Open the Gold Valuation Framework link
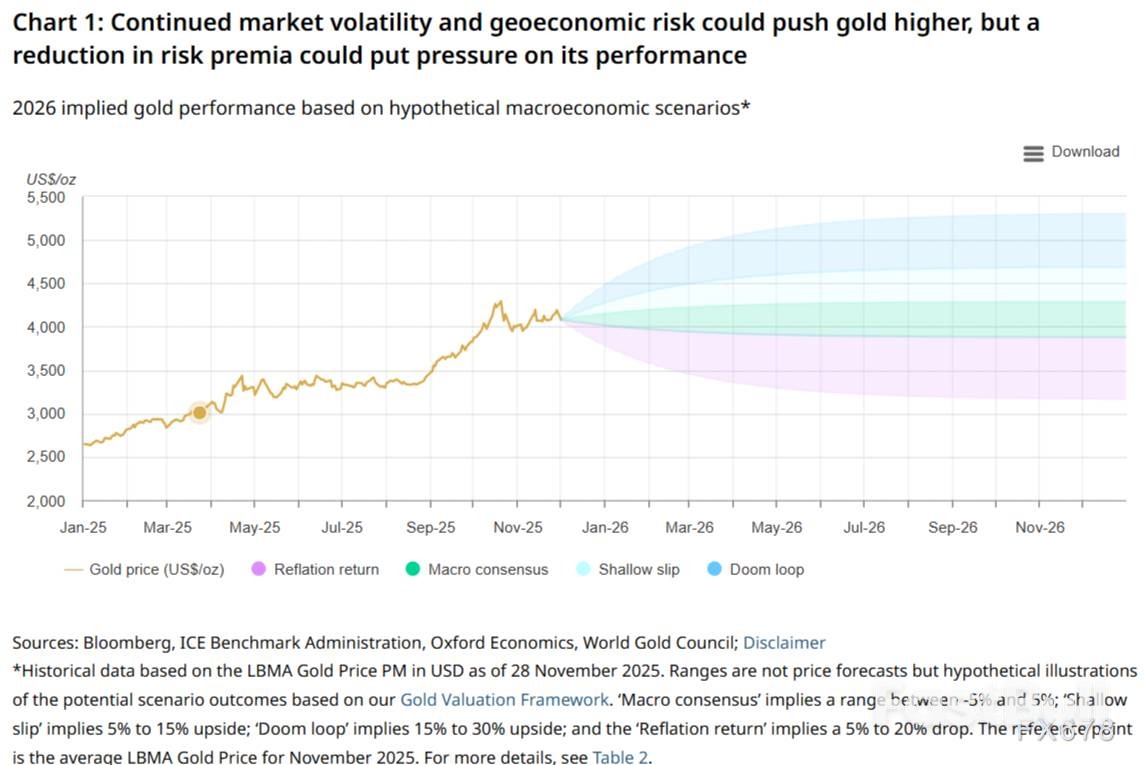 504,700
